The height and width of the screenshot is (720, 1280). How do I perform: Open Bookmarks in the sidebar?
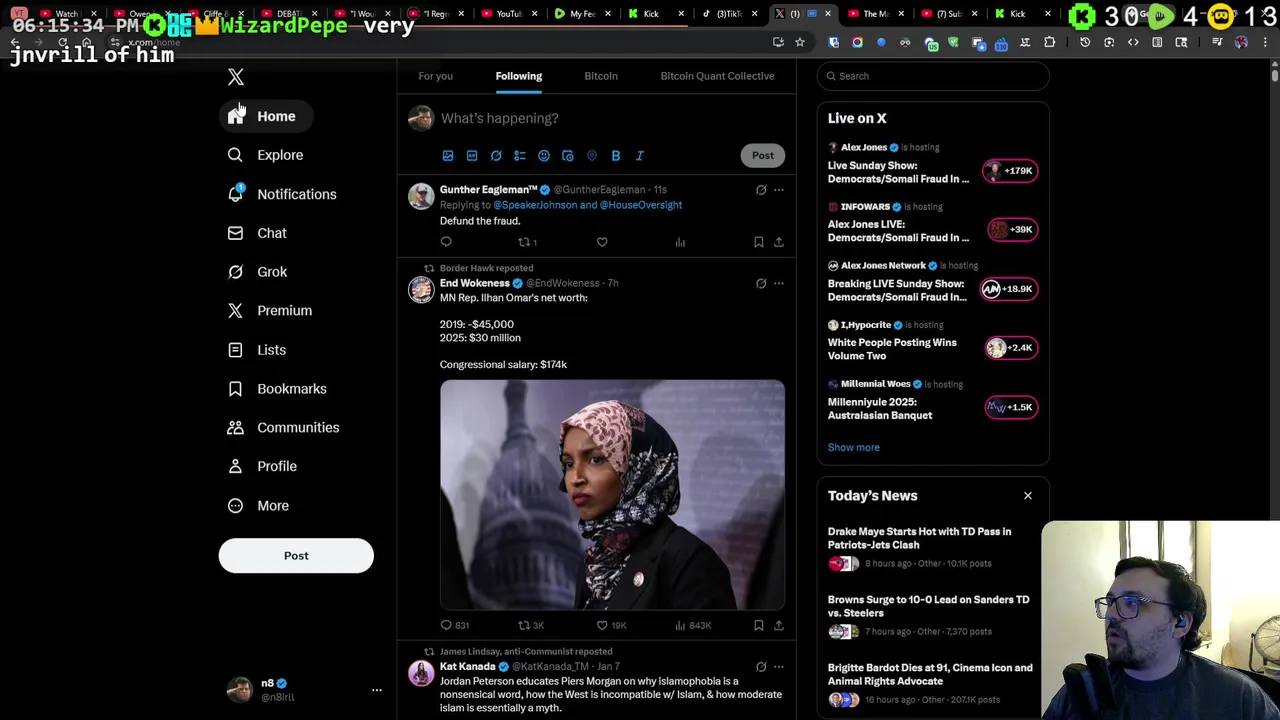coord(277,389)
